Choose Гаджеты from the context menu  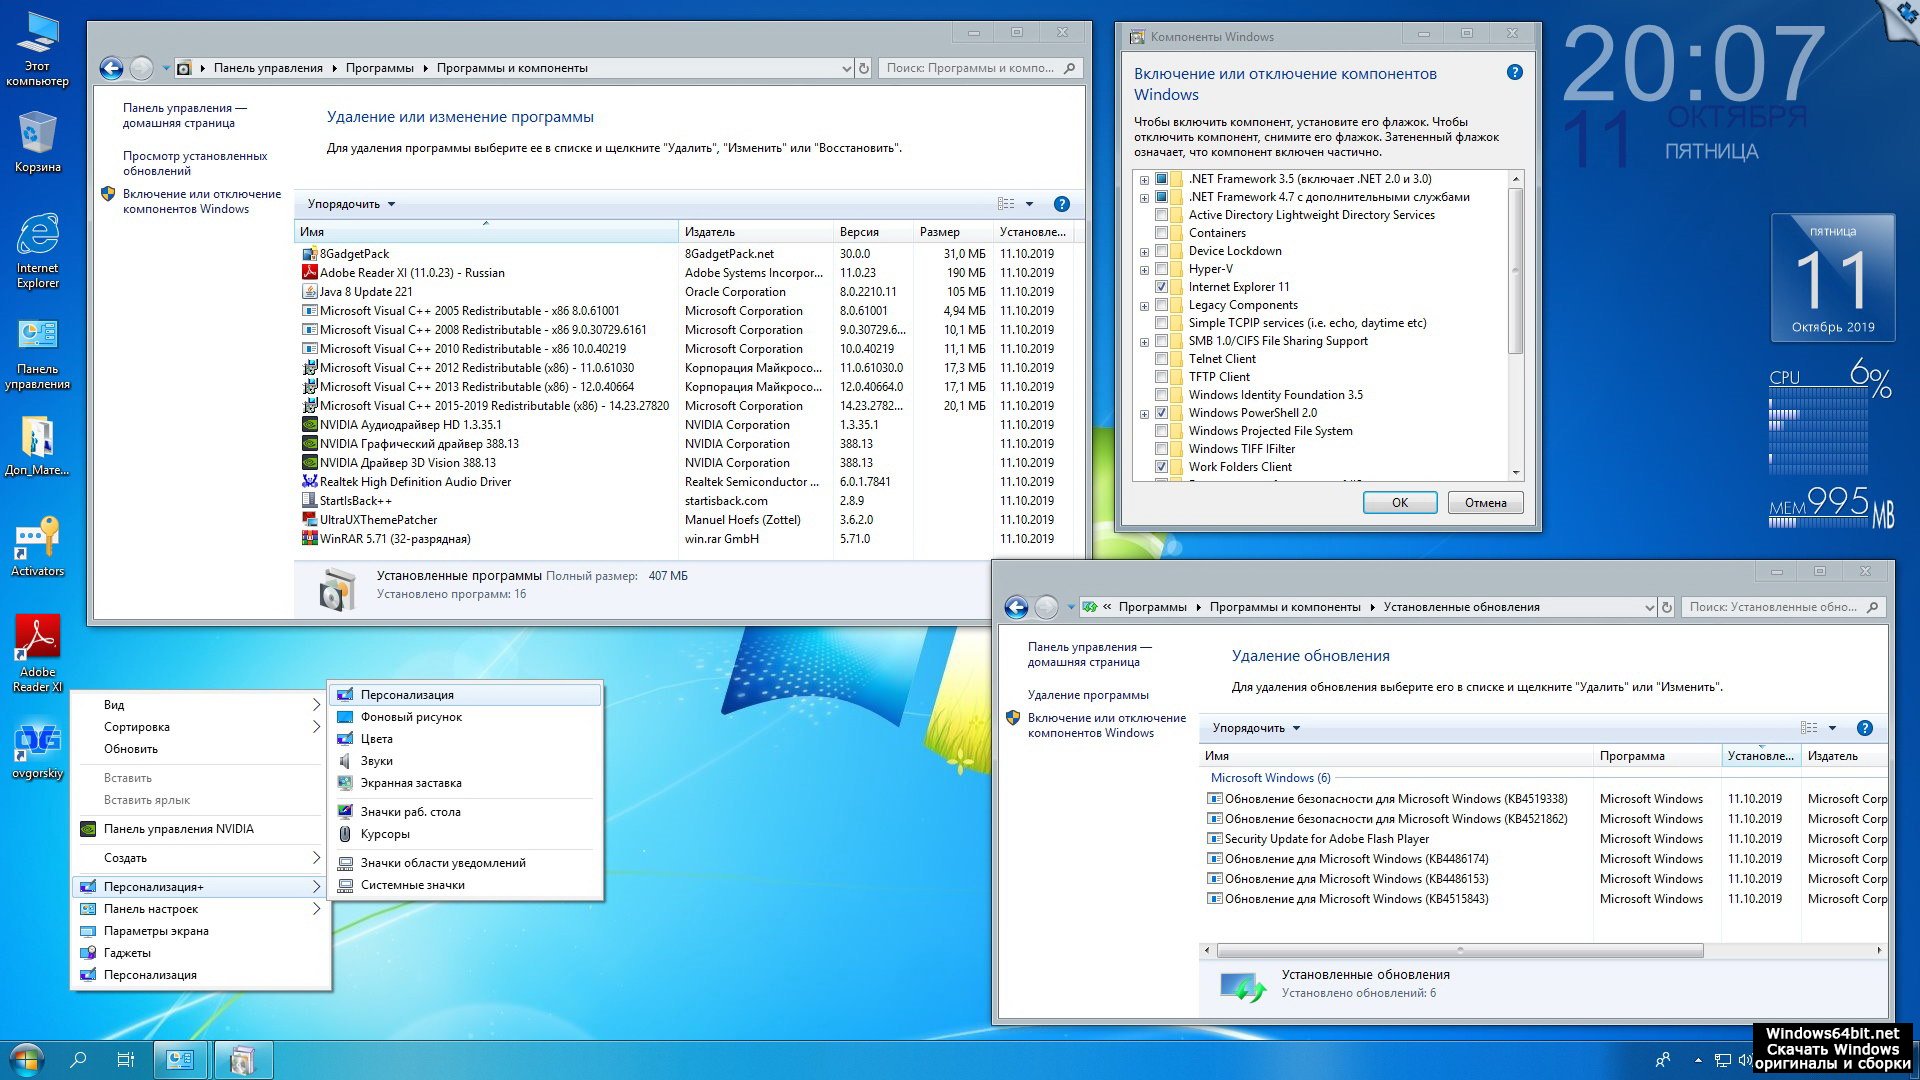127,953
